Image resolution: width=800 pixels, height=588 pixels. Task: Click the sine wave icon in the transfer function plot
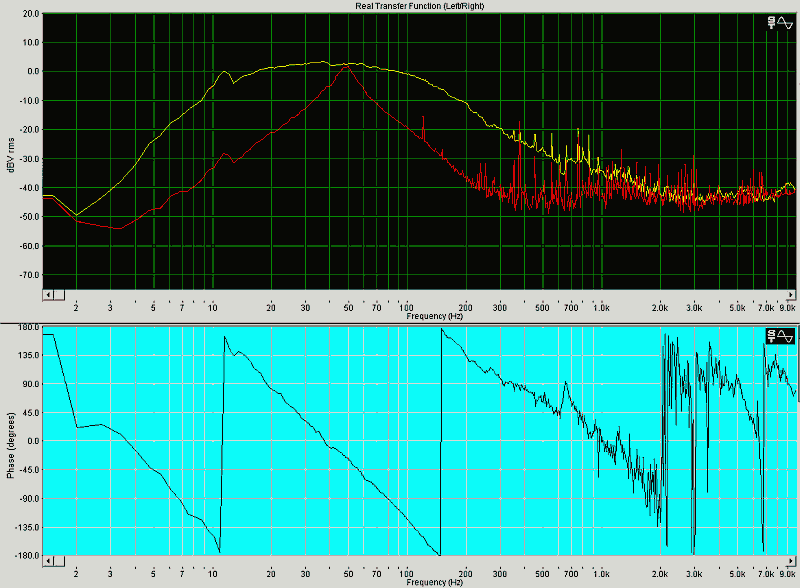click(785, 23)
